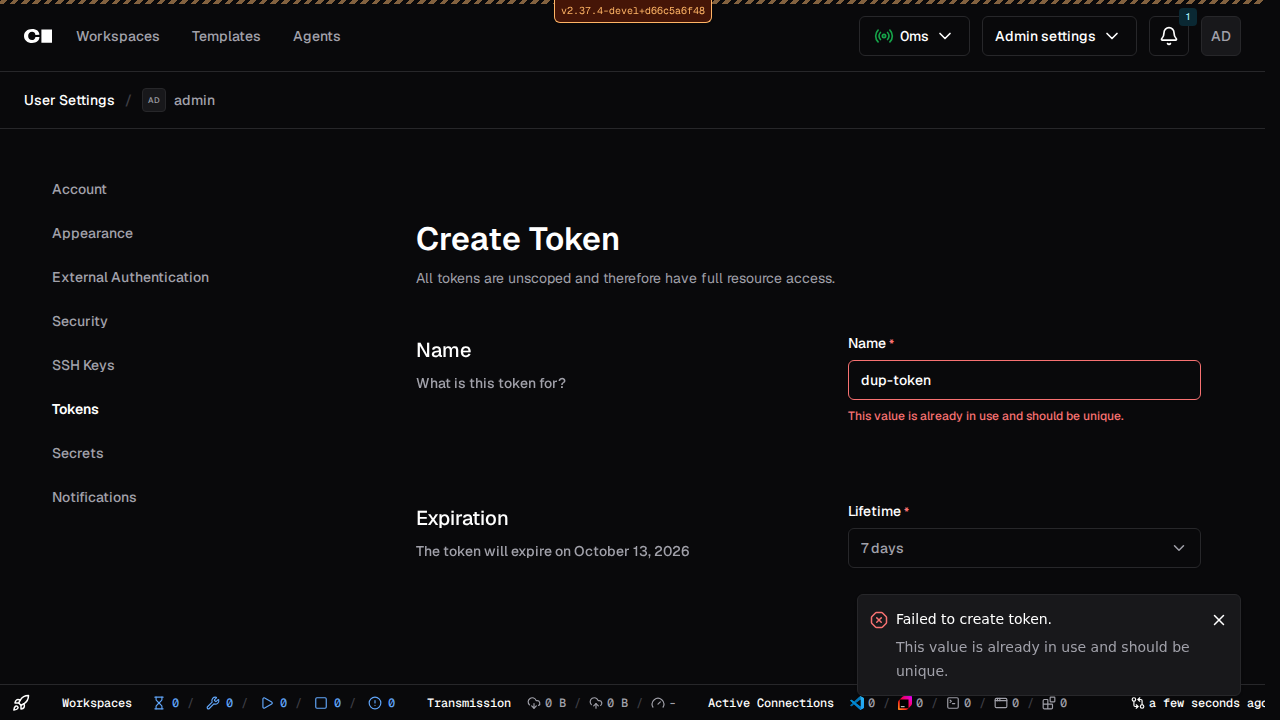Click the User Settings breadcrumb

pyautogui.click(x=69, y=100)
